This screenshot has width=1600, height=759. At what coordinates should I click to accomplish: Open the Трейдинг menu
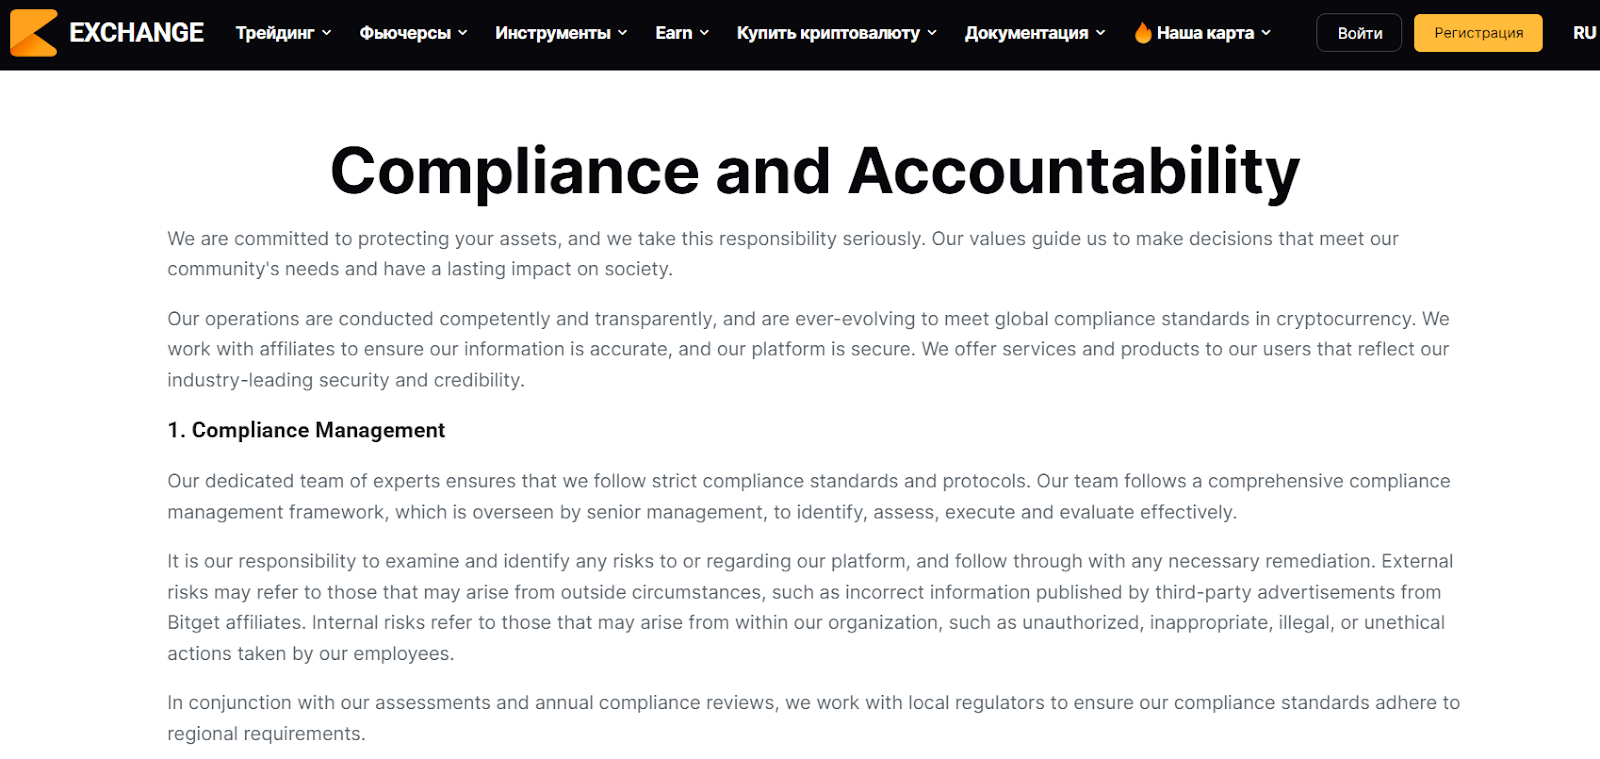[x=275, y=33]
